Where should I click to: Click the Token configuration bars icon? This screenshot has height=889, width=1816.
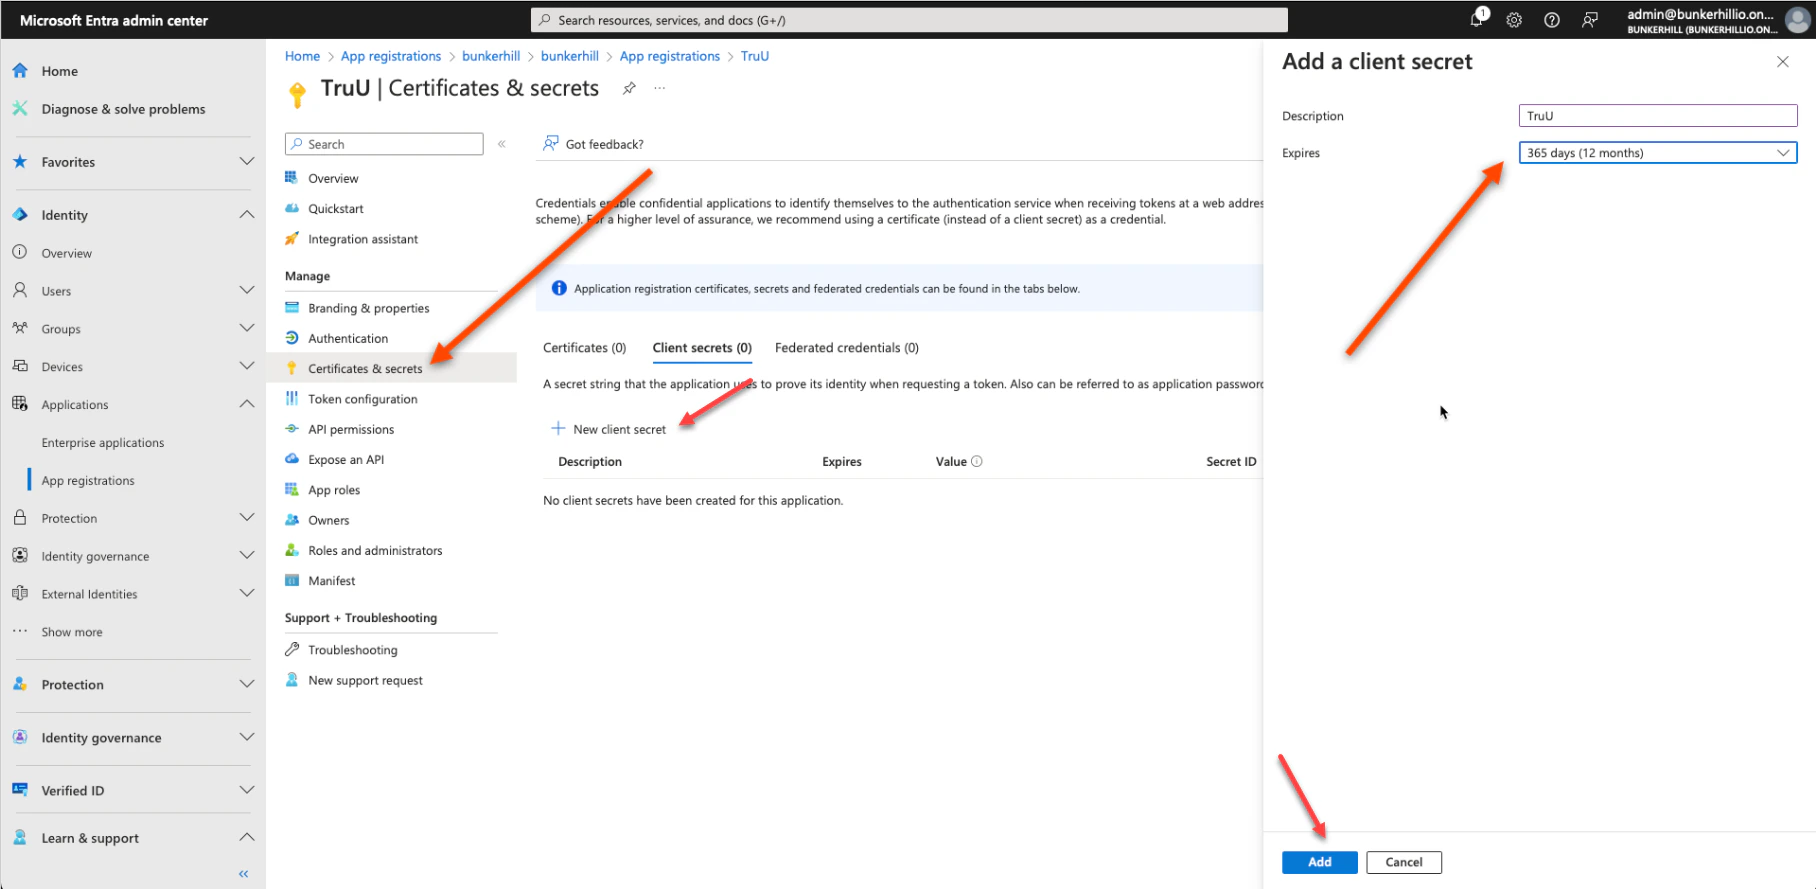292,399
